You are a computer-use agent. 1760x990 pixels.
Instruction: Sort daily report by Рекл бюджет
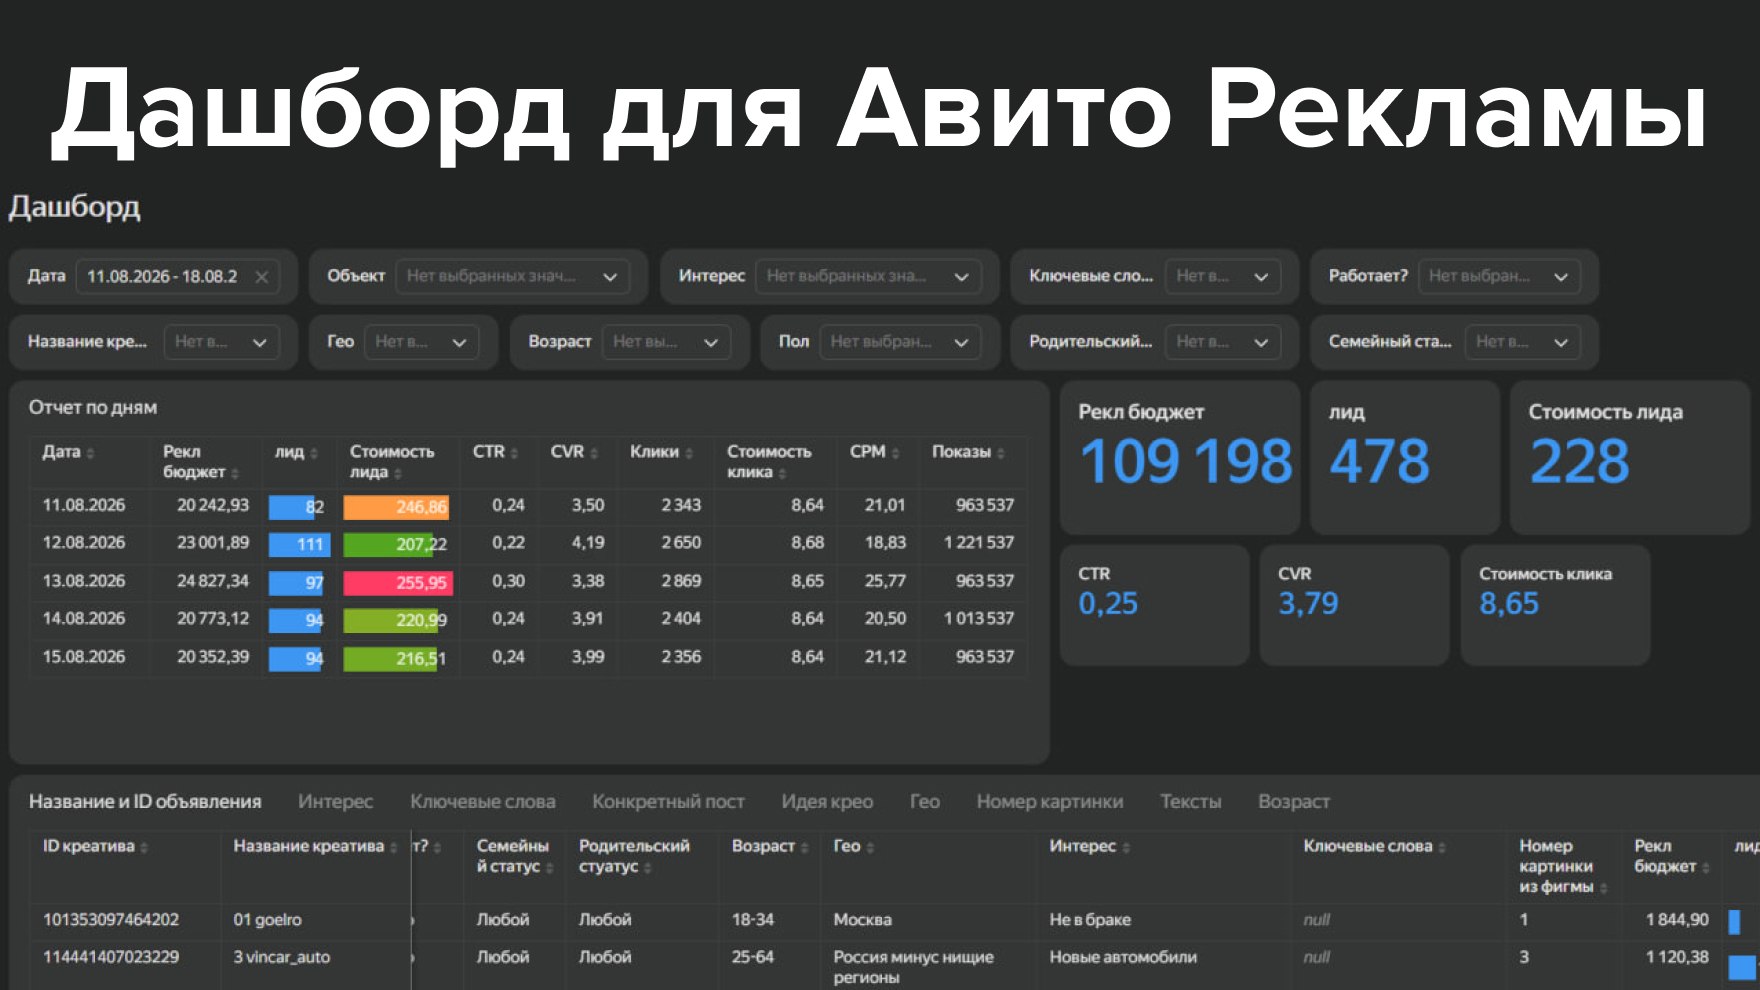(x=200, y=462)
